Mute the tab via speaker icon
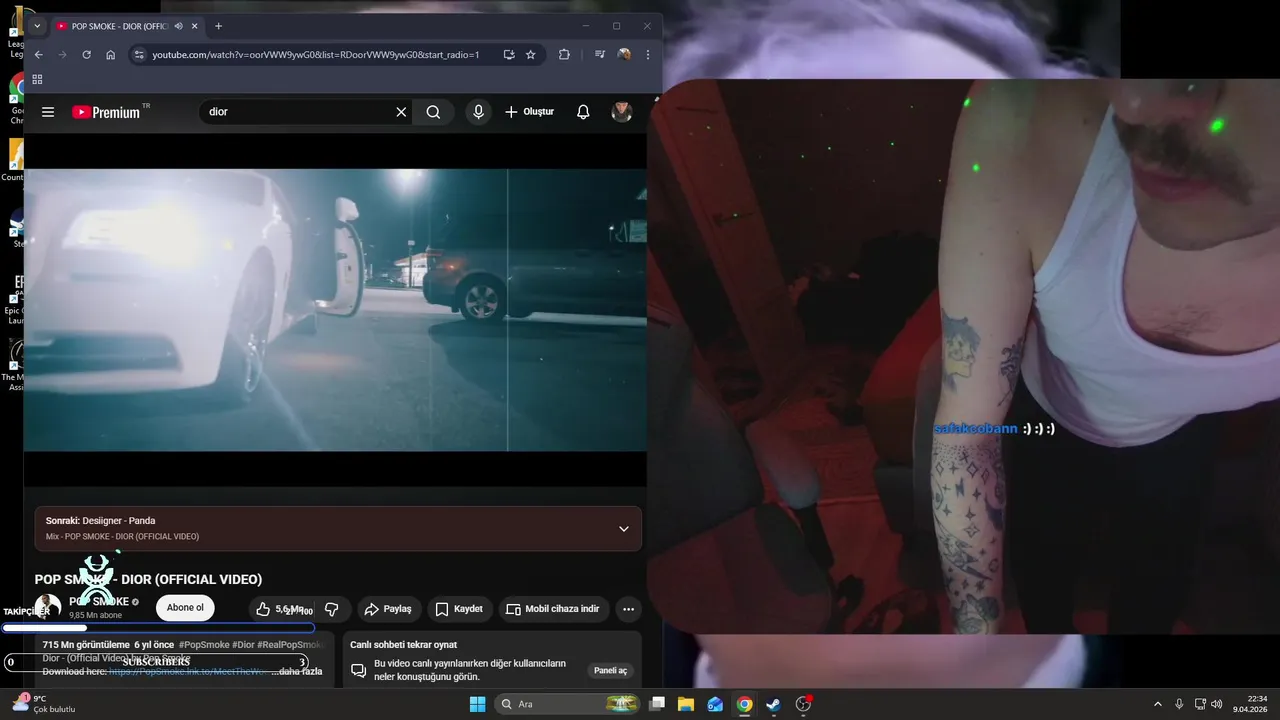This screenshot has height=720, width=1280. 178,26
